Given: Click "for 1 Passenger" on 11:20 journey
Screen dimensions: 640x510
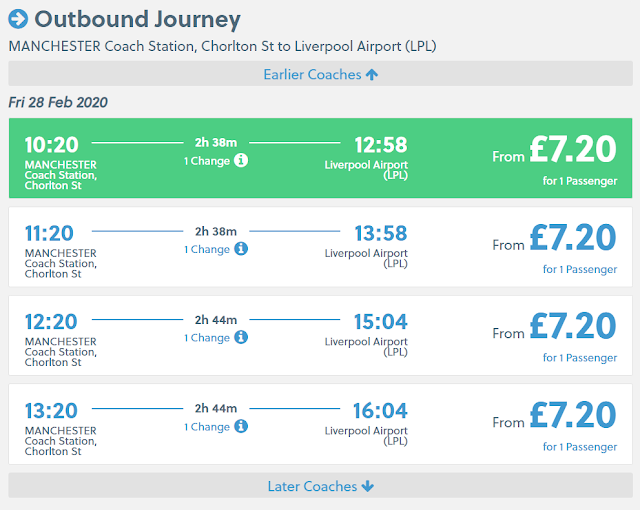Looking at the screenshot, I should pyautogui.click(x=580, y=269).
